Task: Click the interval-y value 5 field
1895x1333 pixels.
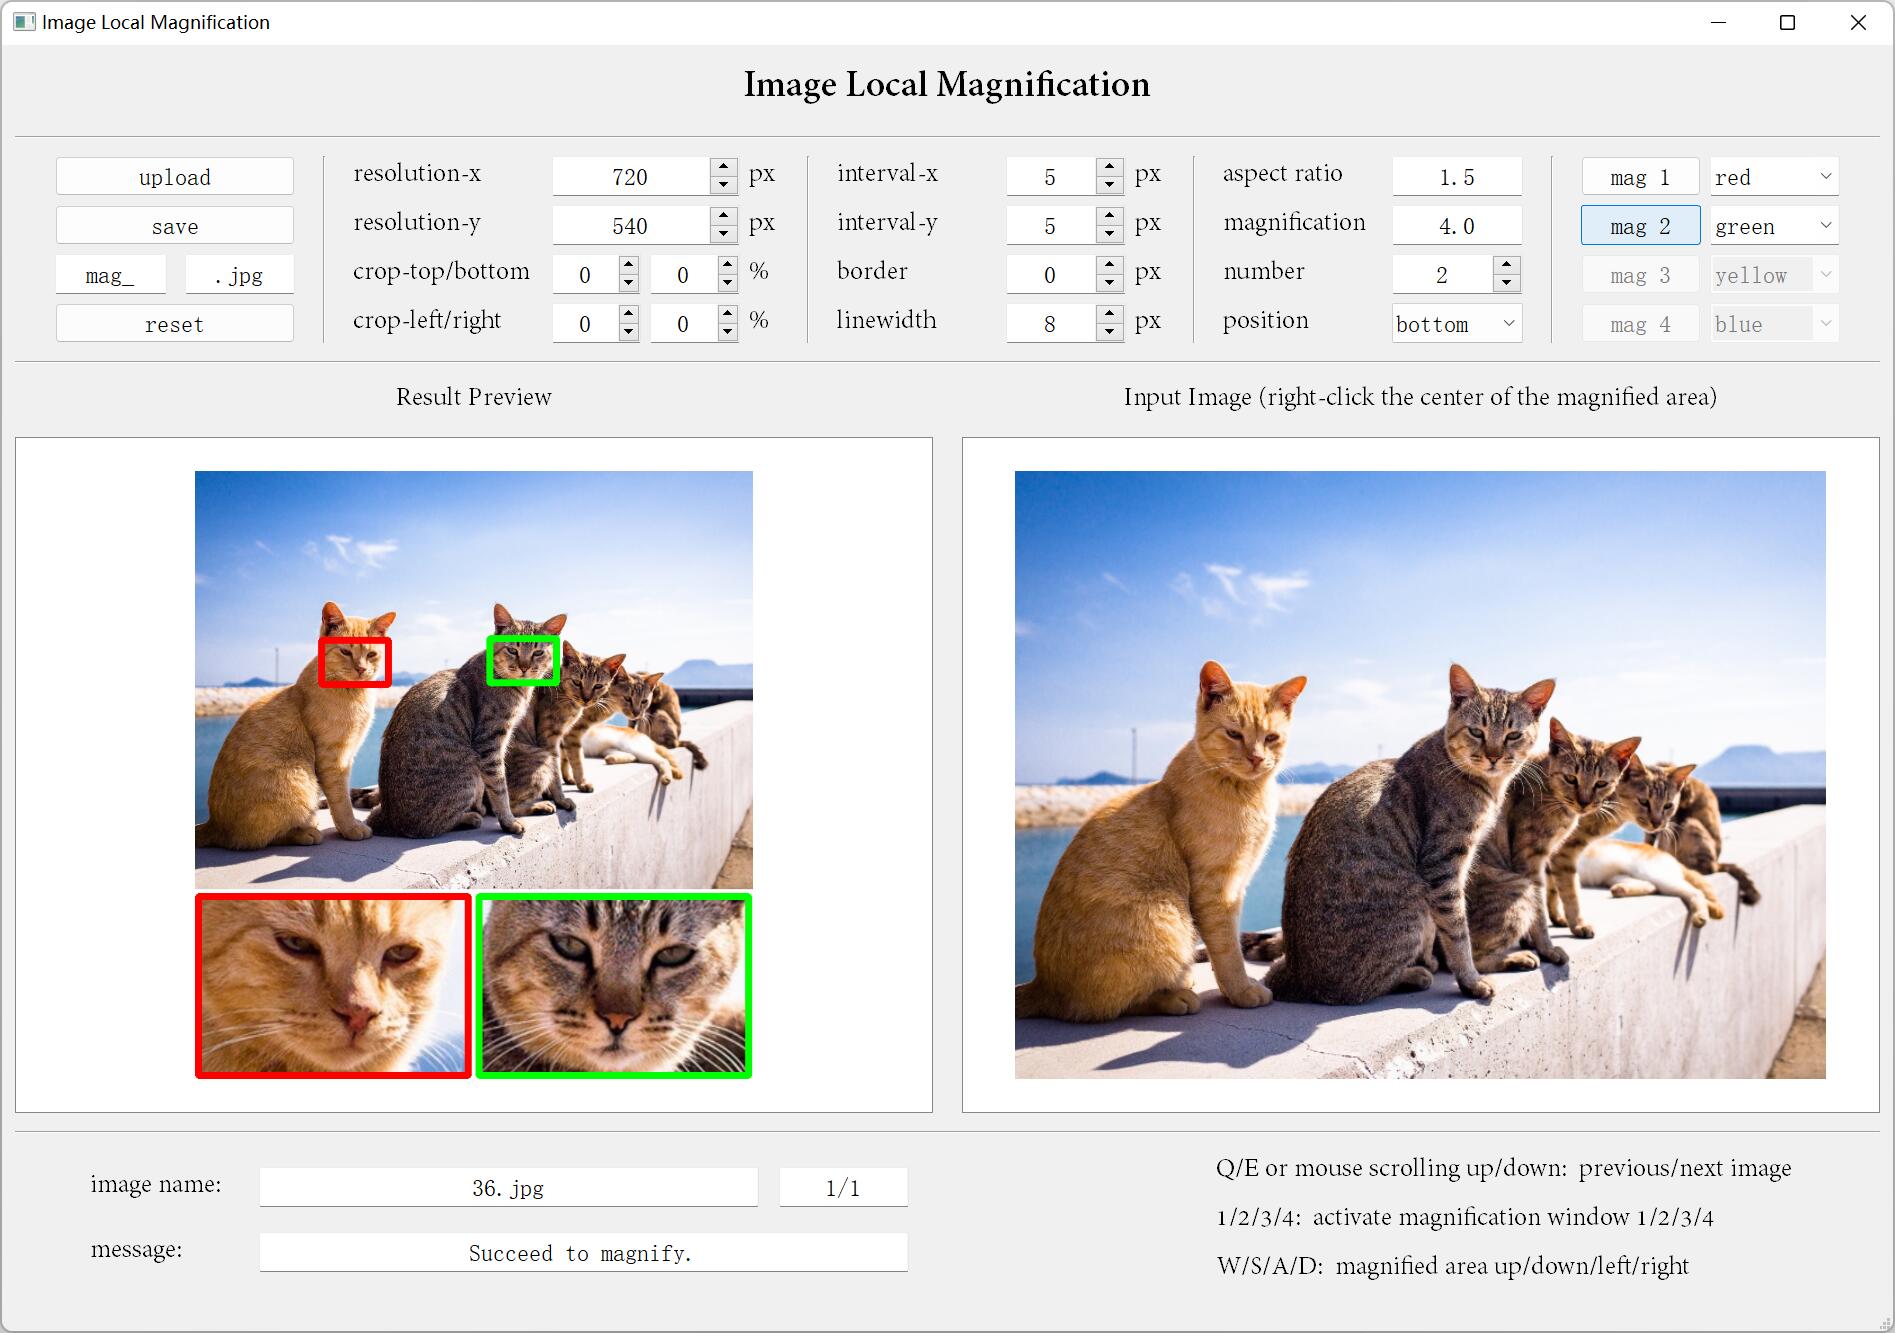Action: (1051, 226)
